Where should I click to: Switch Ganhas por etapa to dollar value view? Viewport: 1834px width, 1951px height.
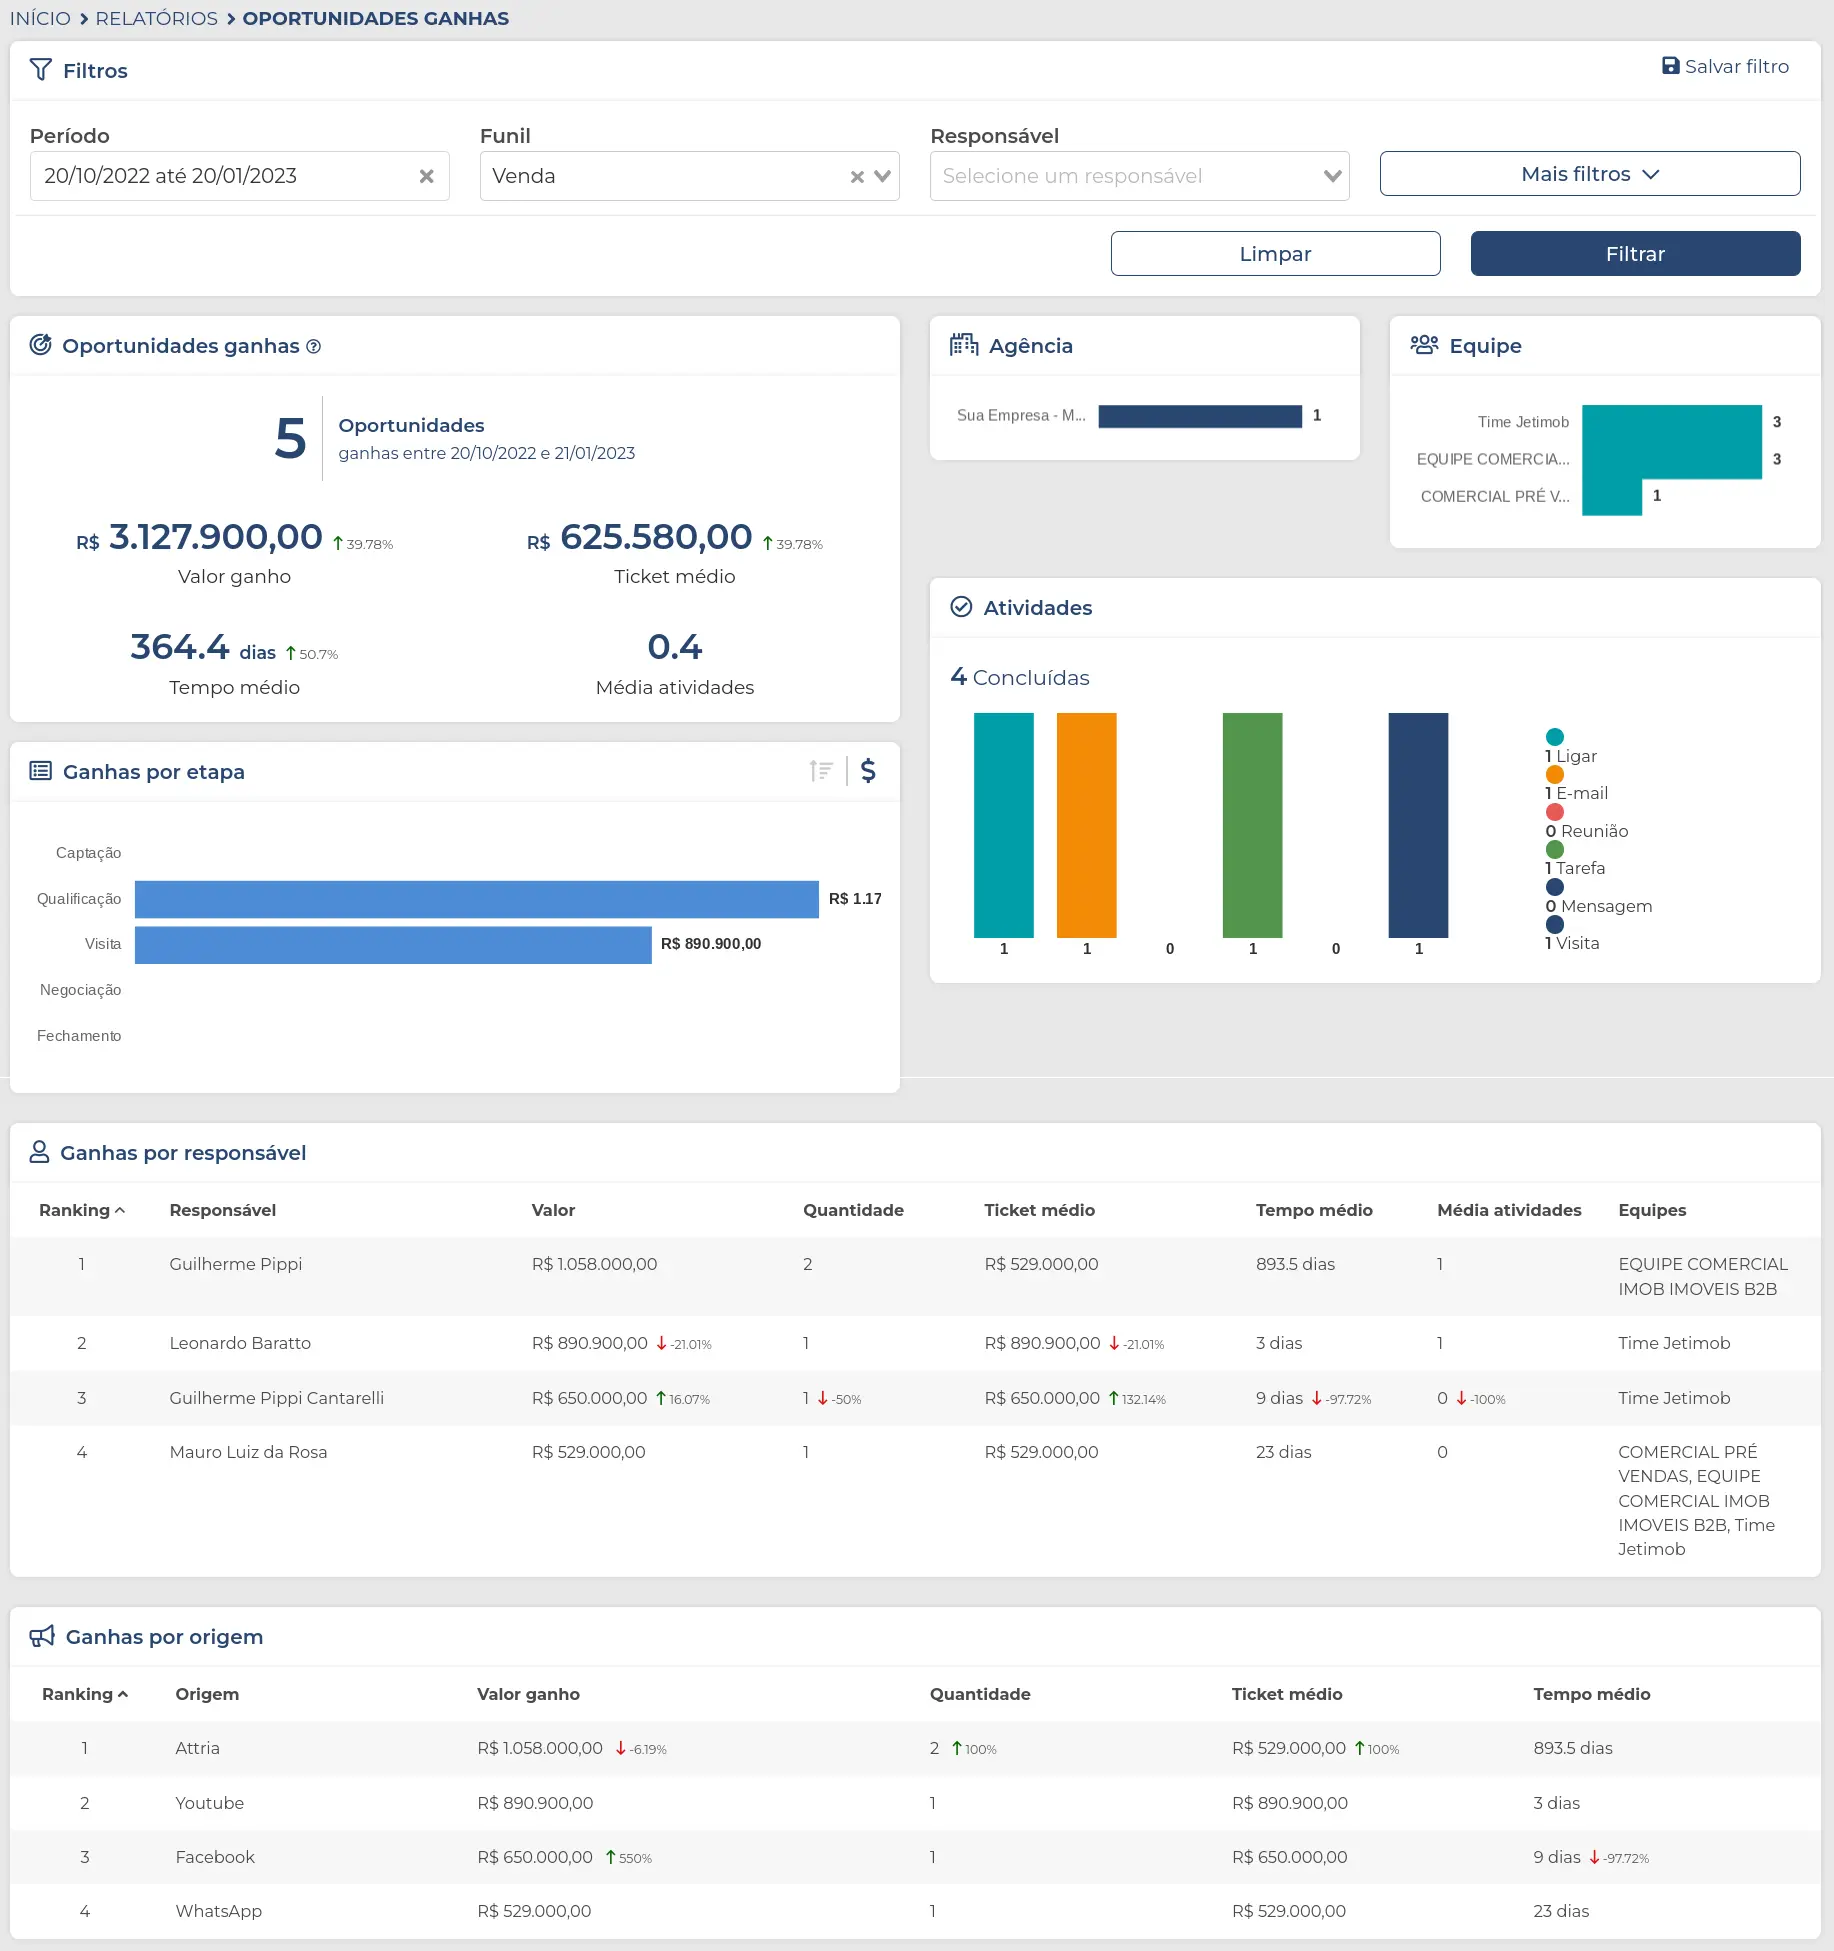pos(868,771)
